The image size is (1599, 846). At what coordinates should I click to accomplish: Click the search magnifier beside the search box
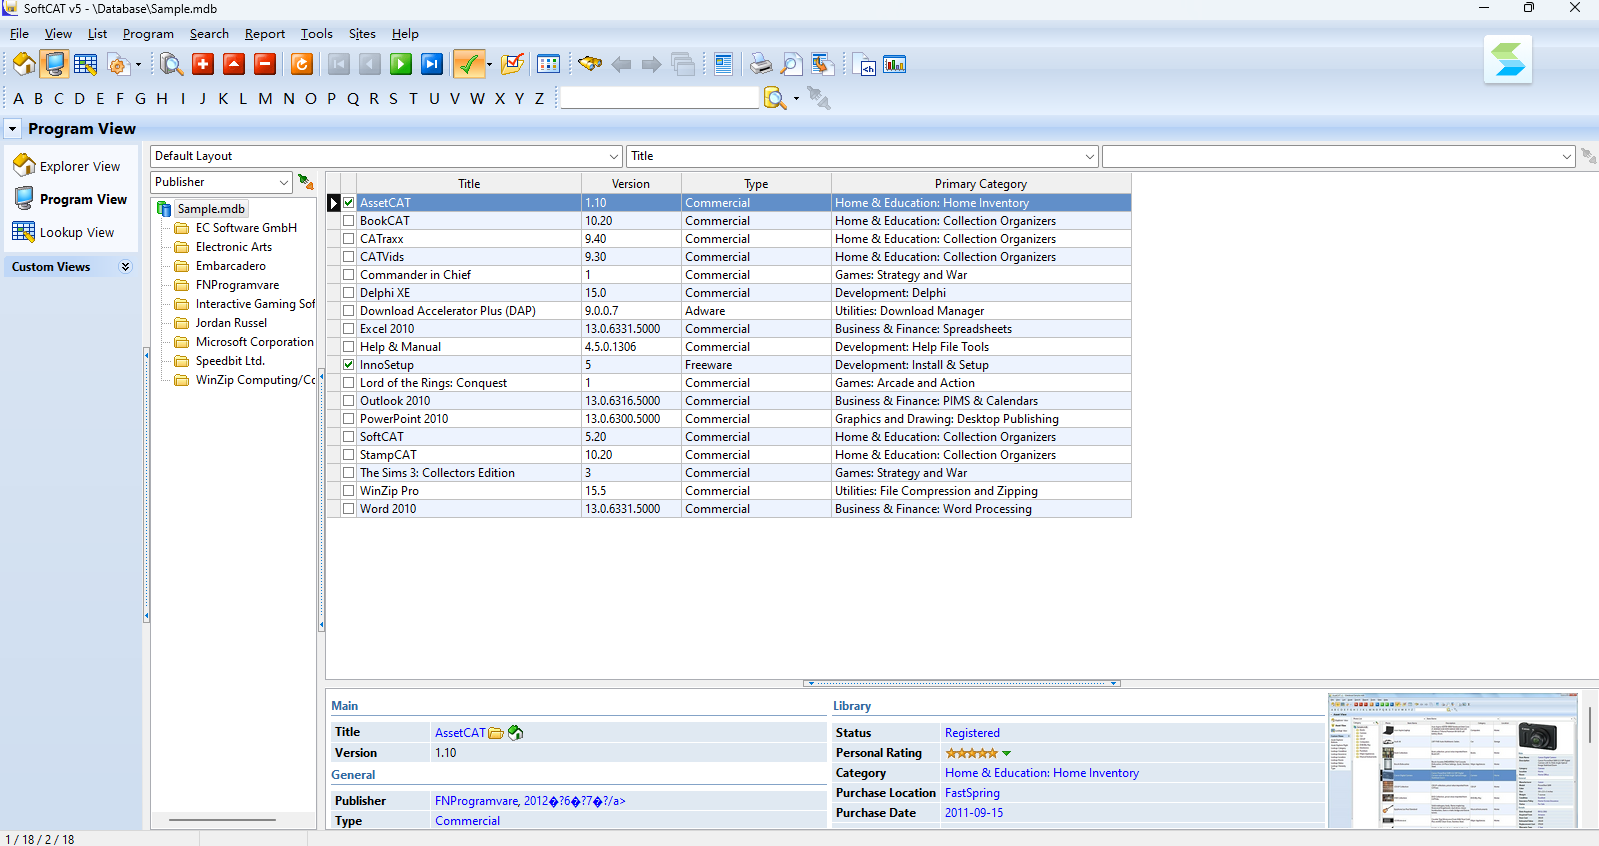[x=774, y=98]
